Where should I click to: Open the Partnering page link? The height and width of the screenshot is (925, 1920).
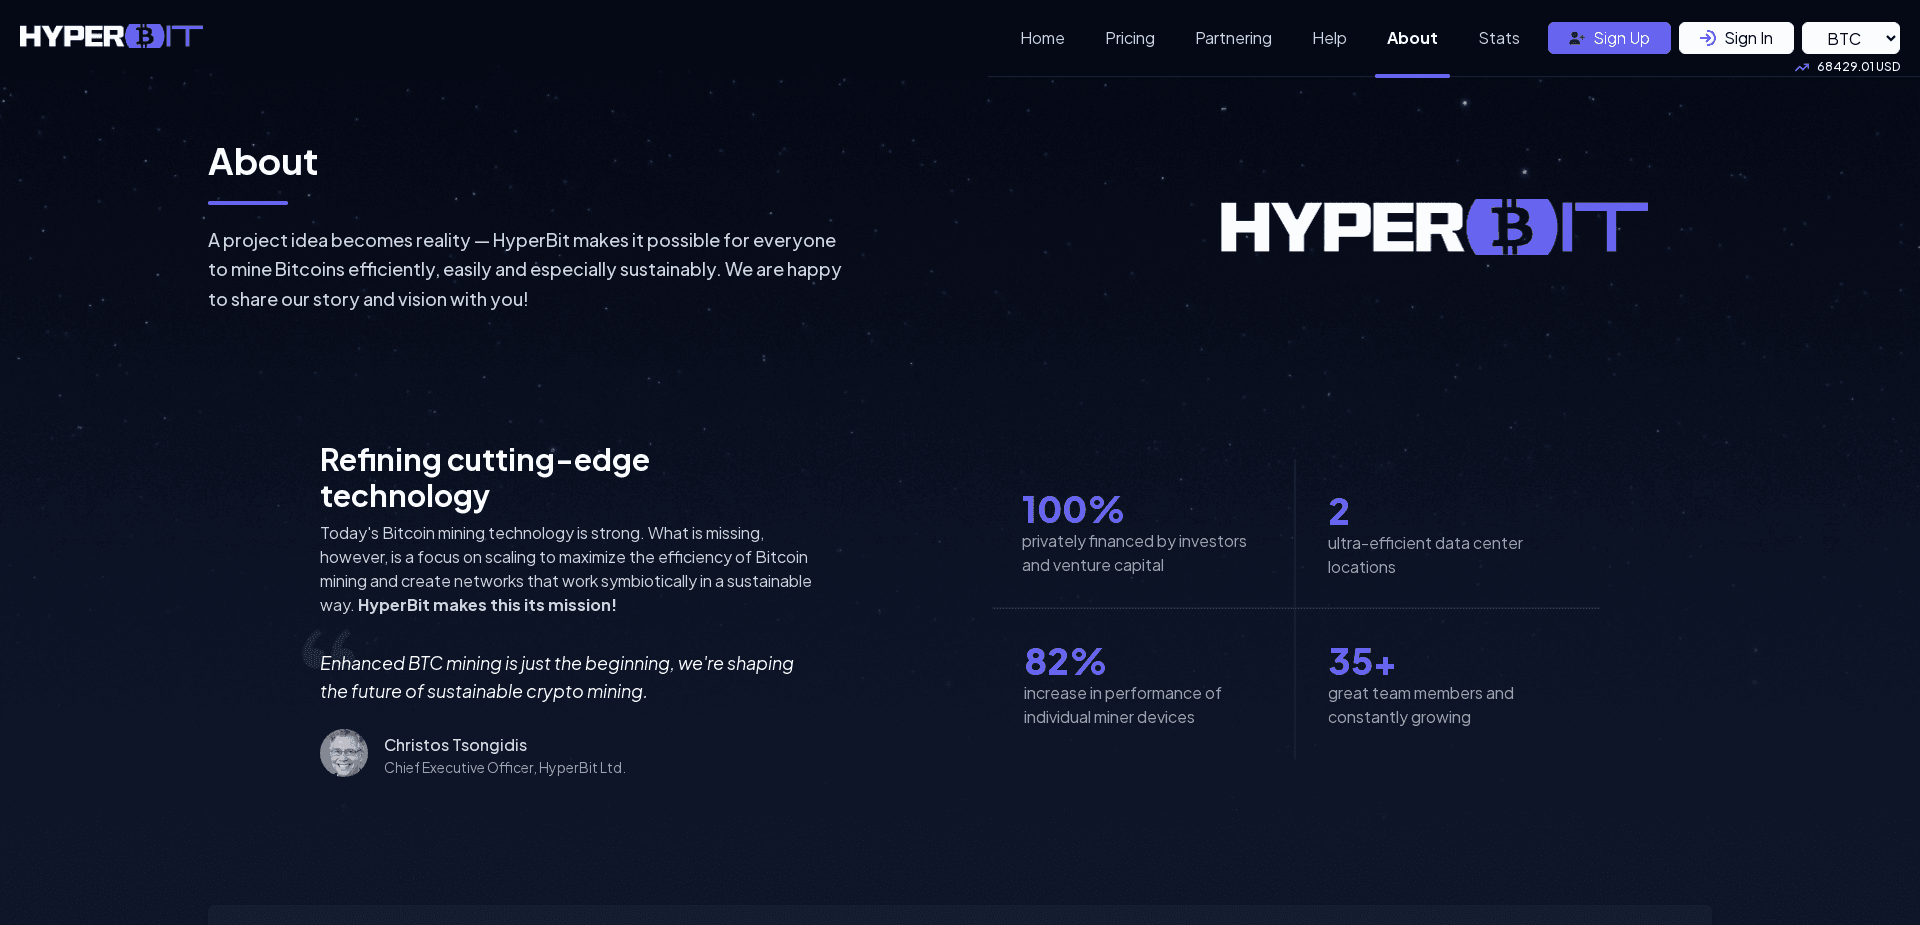(x=1233, y=38)
